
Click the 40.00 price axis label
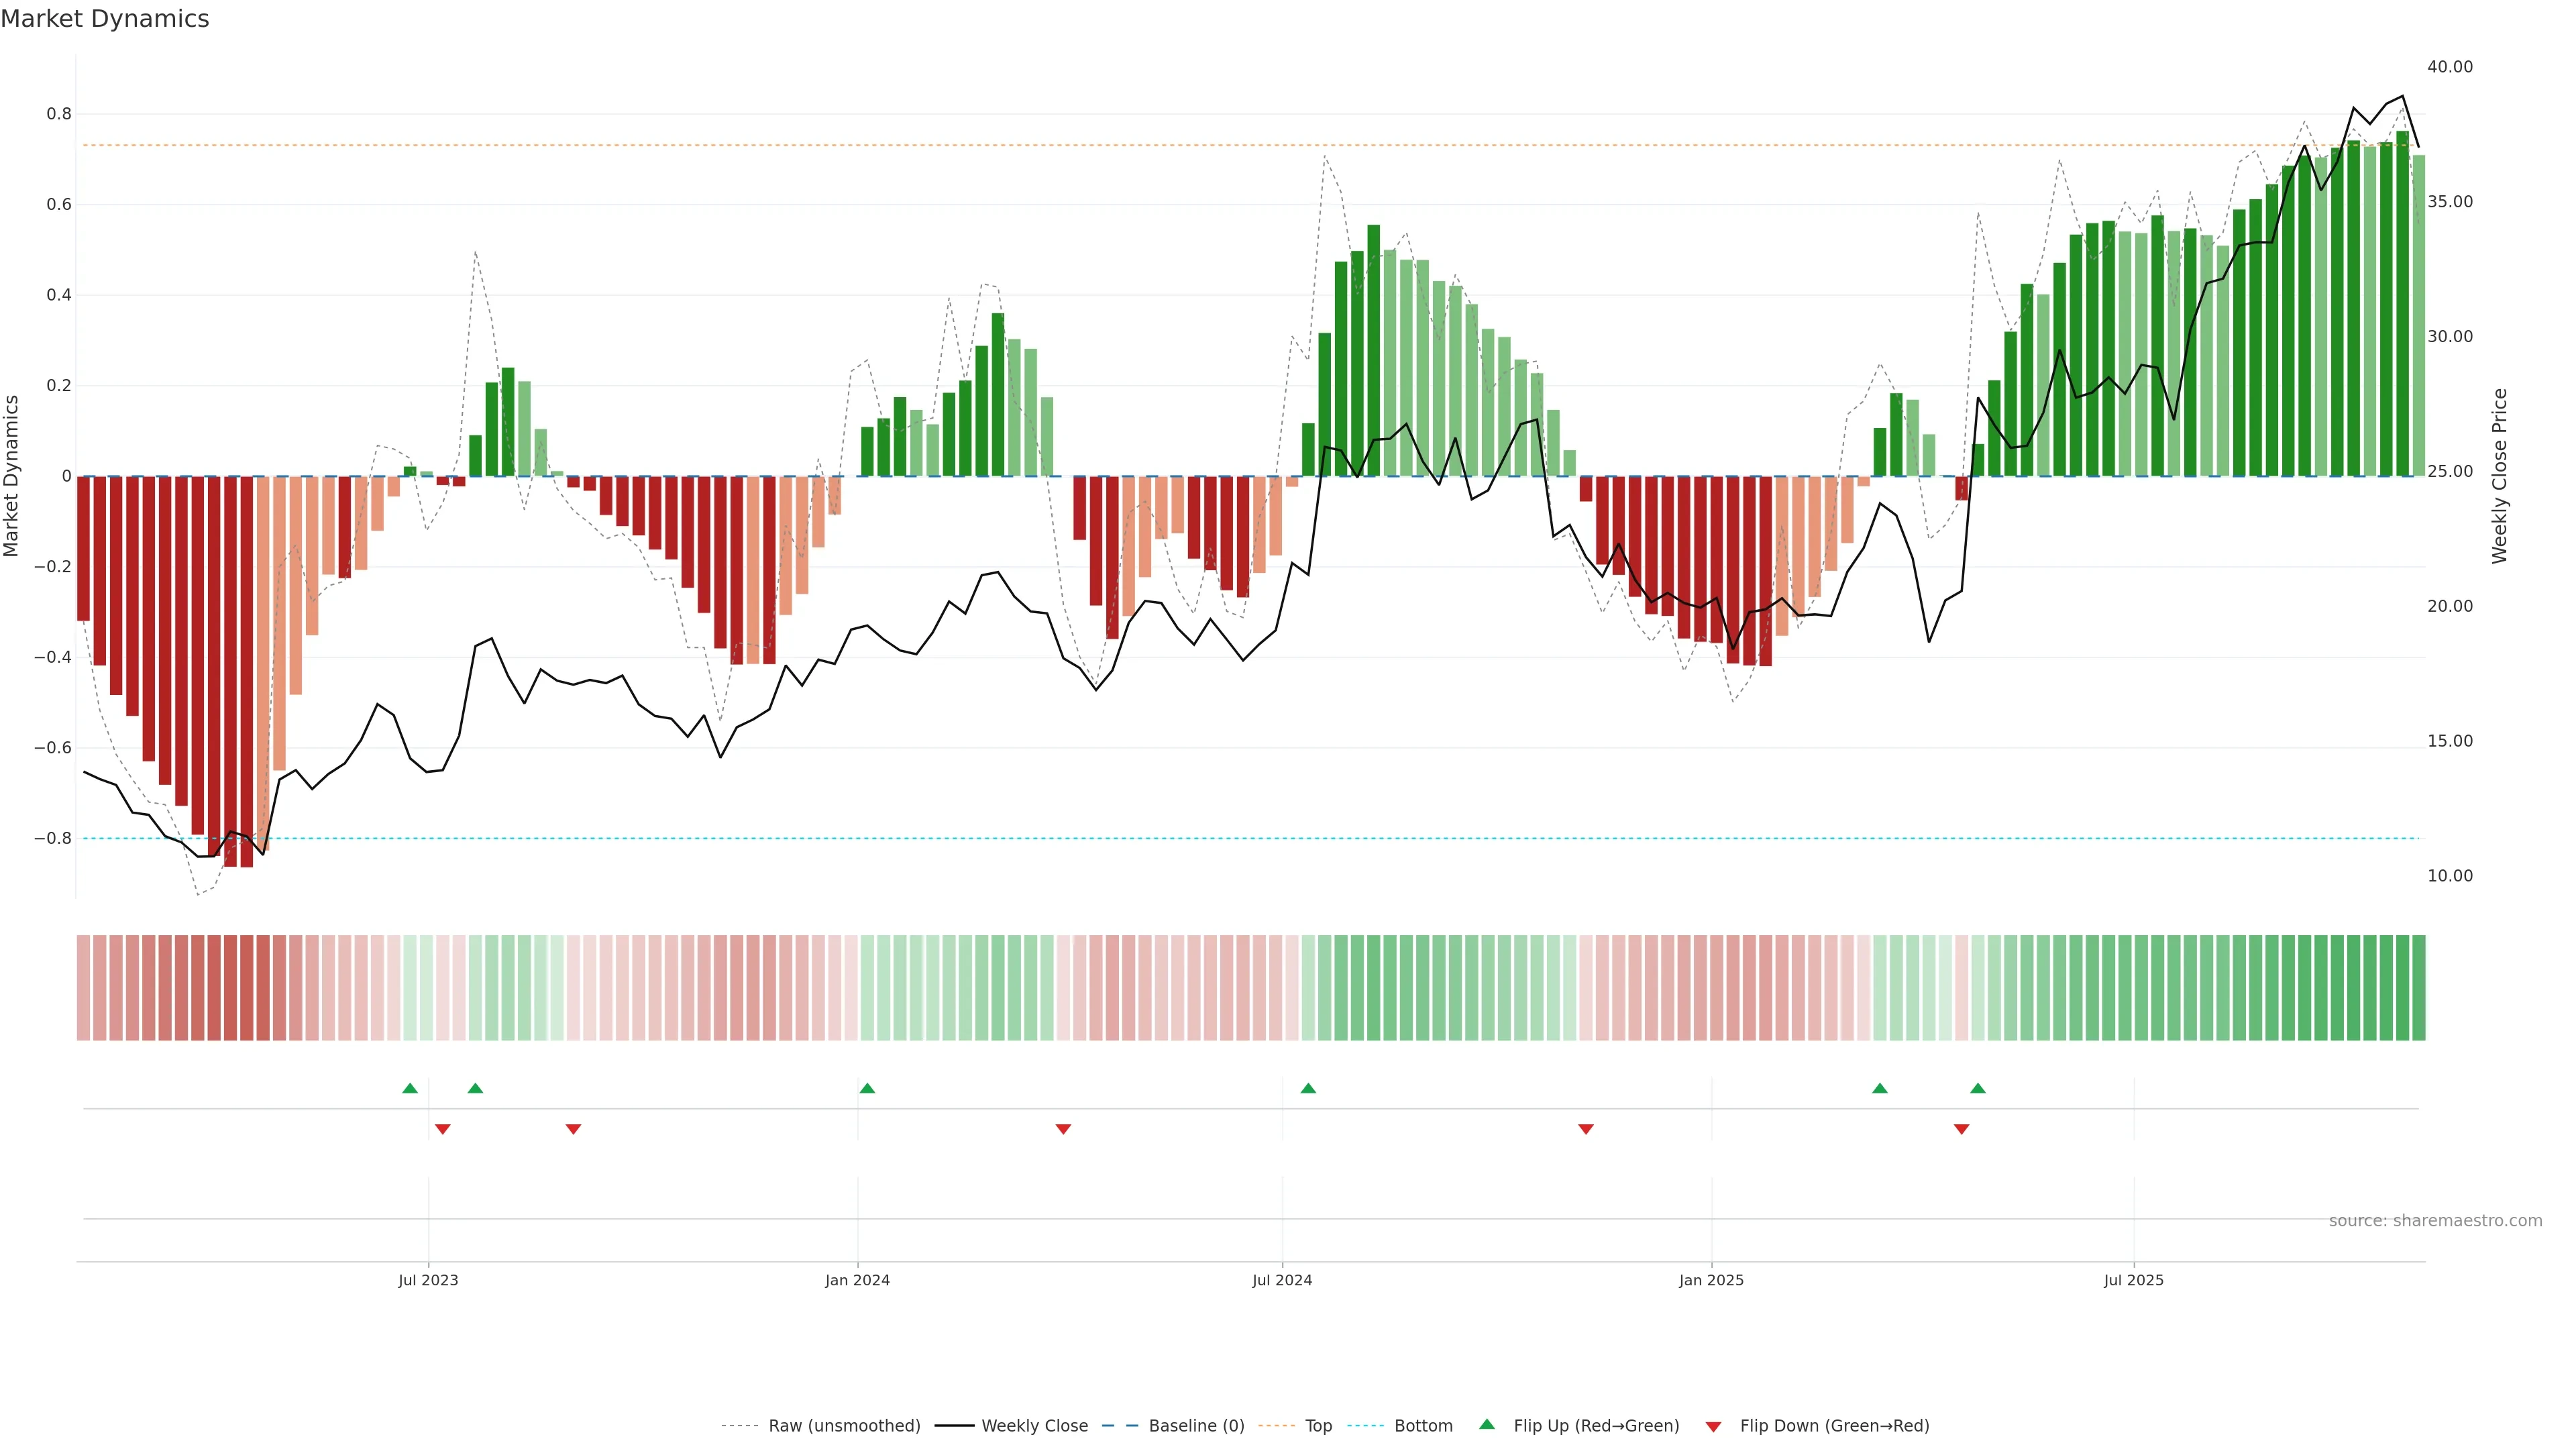click(2449, 67)
